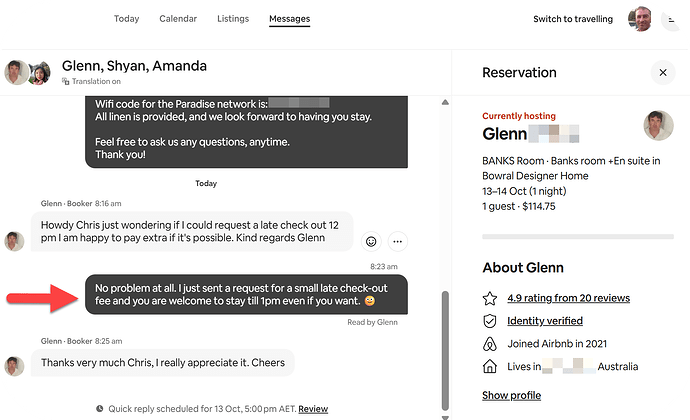Viewport: 690px width, 420px height.
Task: Click the emoji reaction smiley icon
Action: pos(372,241)
